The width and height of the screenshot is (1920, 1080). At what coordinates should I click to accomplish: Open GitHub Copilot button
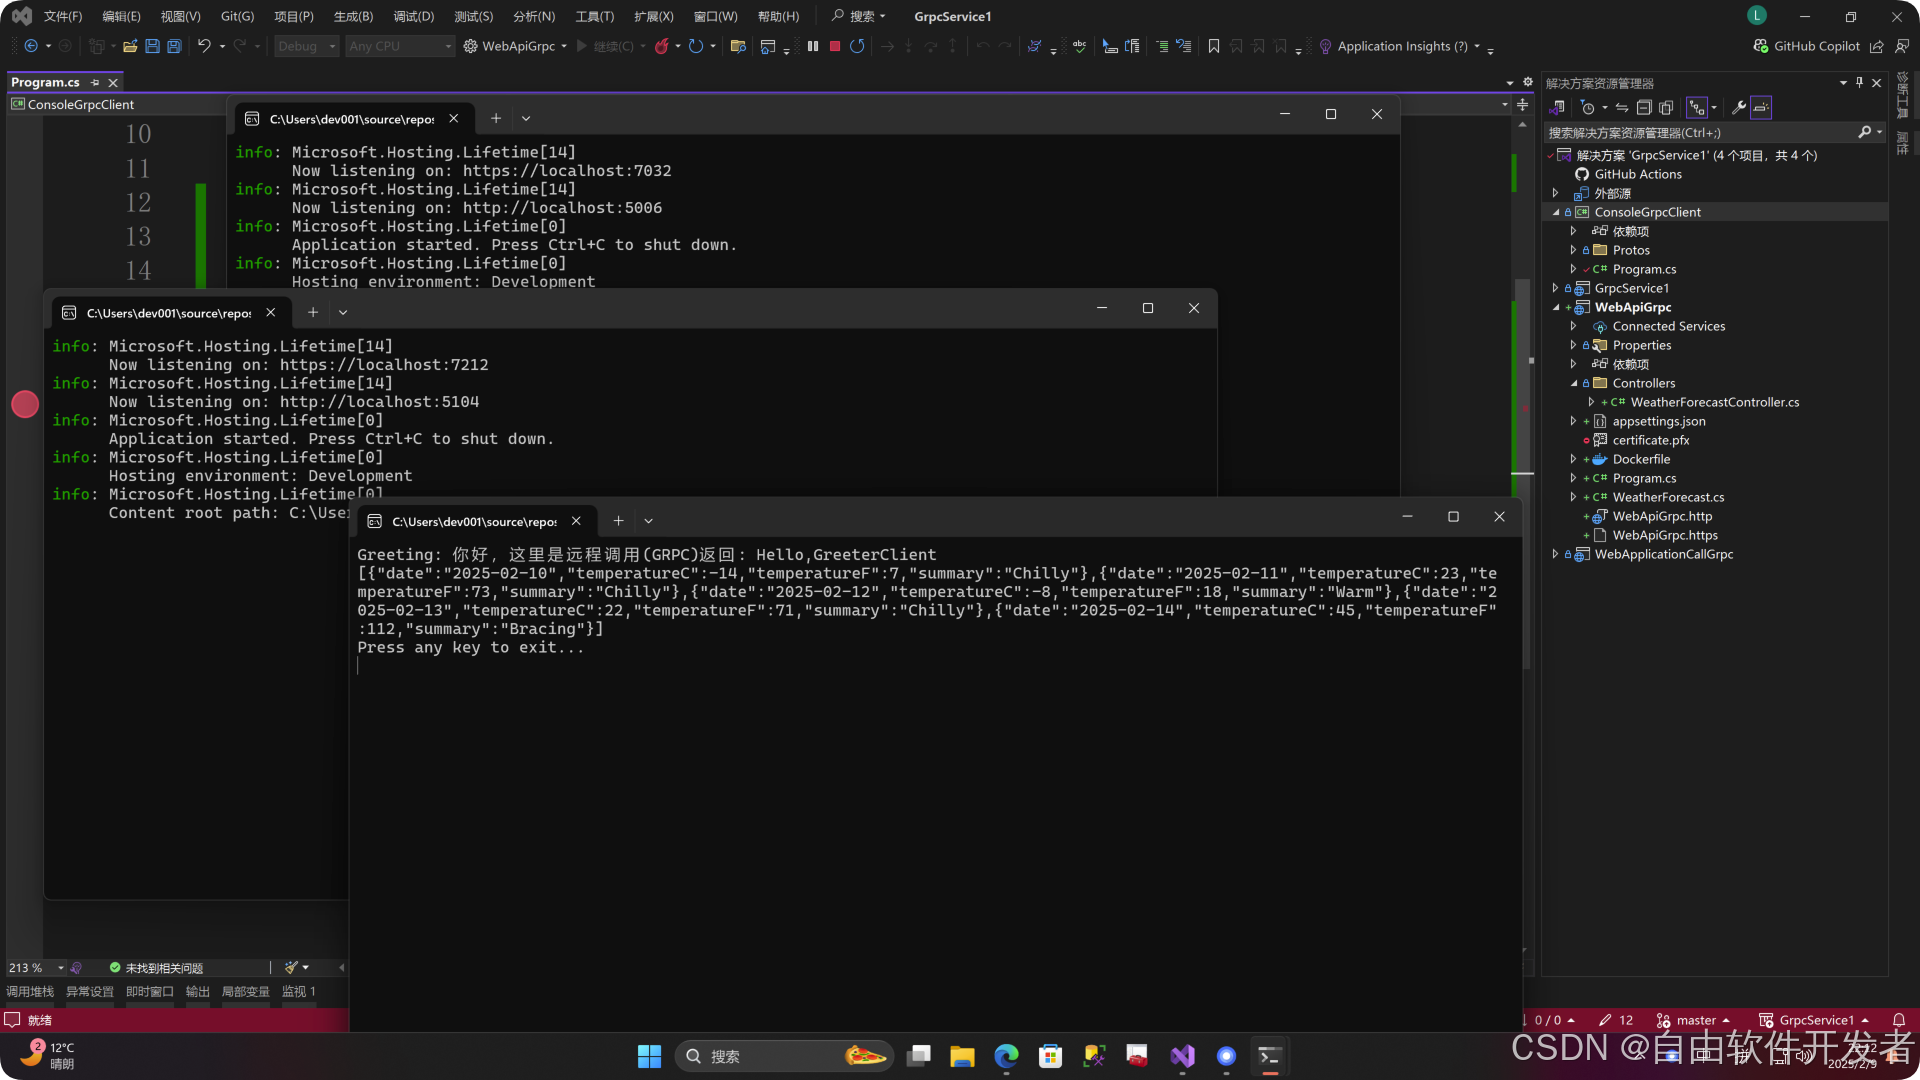coord(1807,46)
